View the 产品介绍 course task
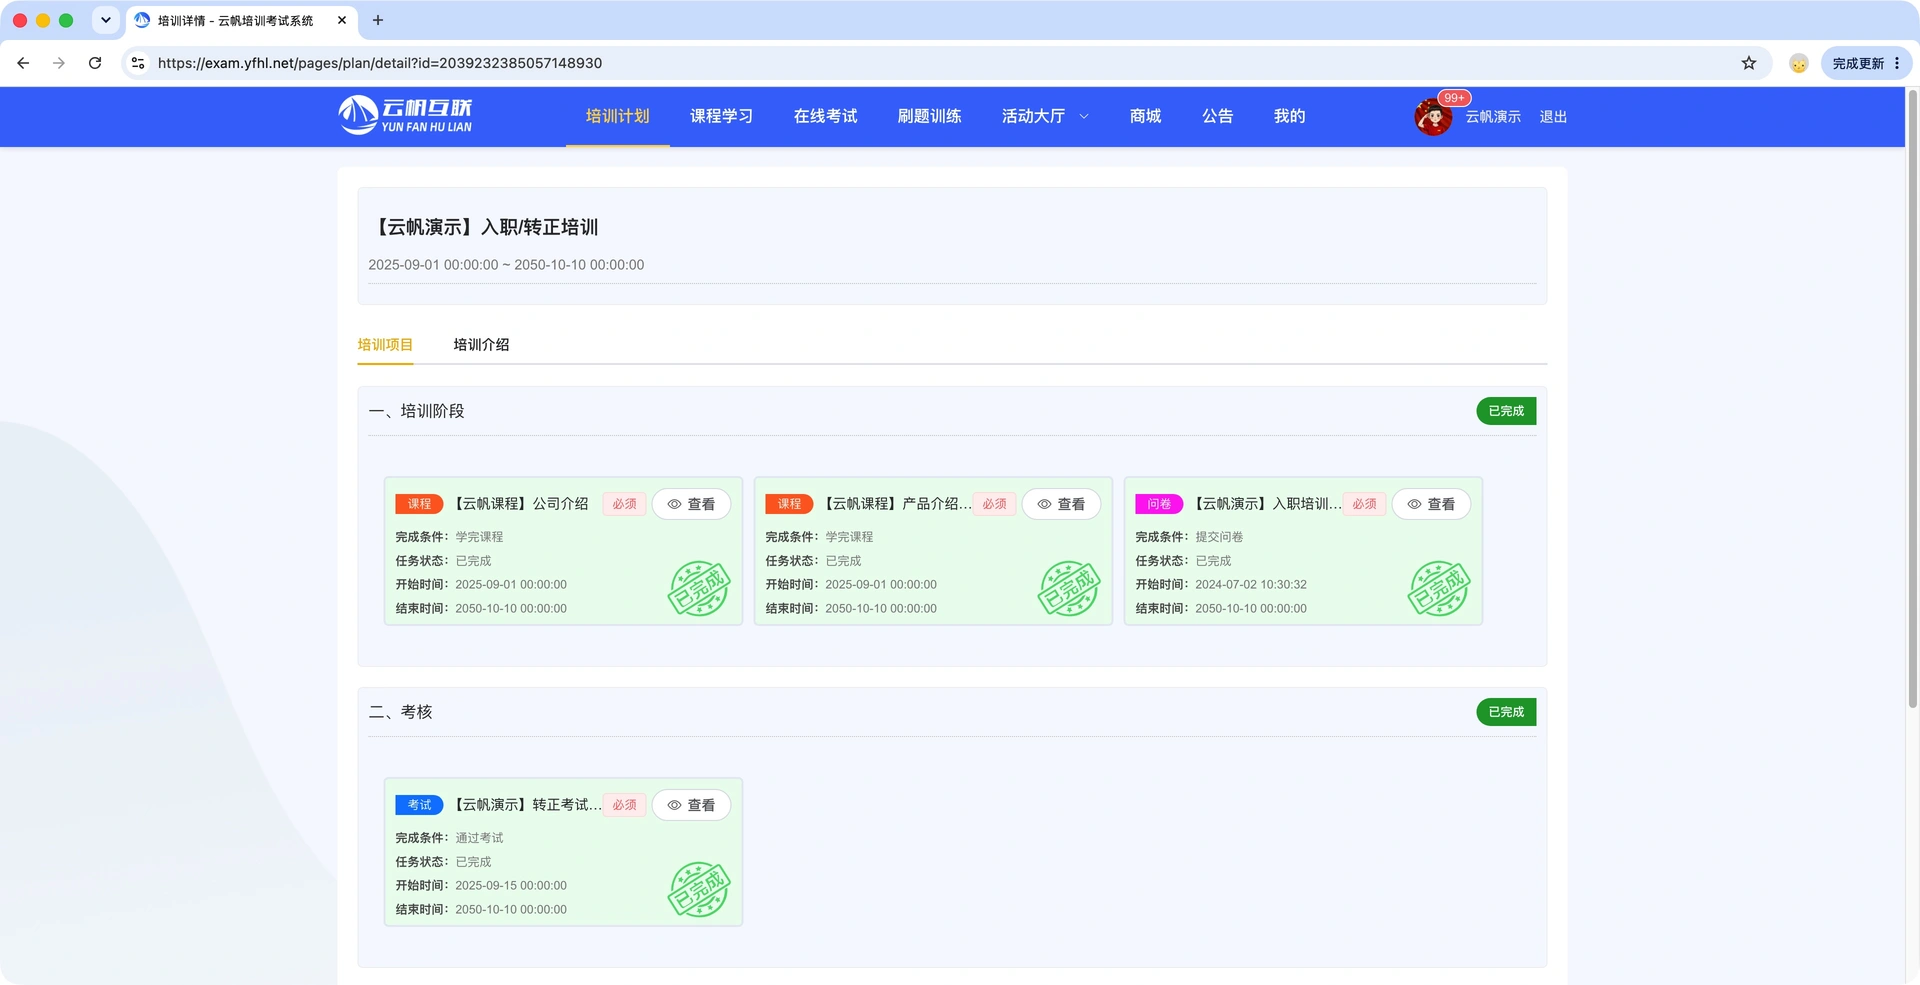 pyautogui.click(x=1061, y=504)
